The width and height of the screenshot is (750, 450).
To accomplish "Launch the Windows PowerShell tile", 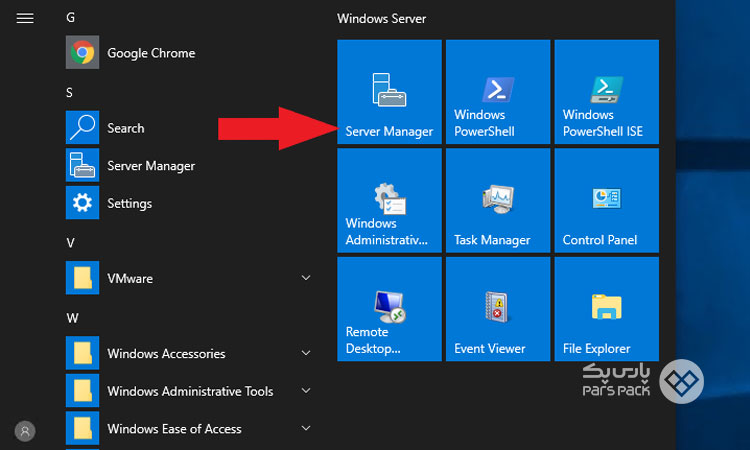I will pyautogui.click(x=497, y=92).
